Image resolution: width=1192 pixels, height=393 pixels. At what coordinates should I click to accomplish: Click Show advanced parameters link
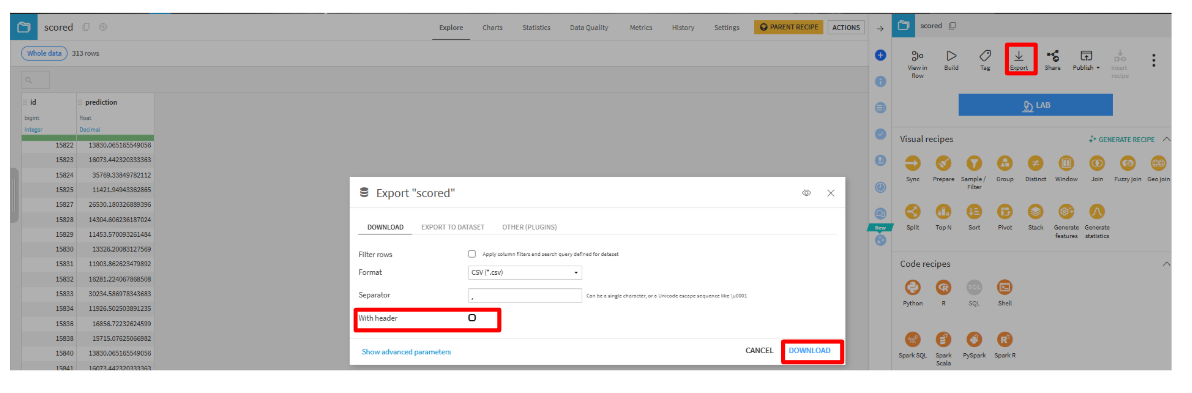[x=406, y=352]
